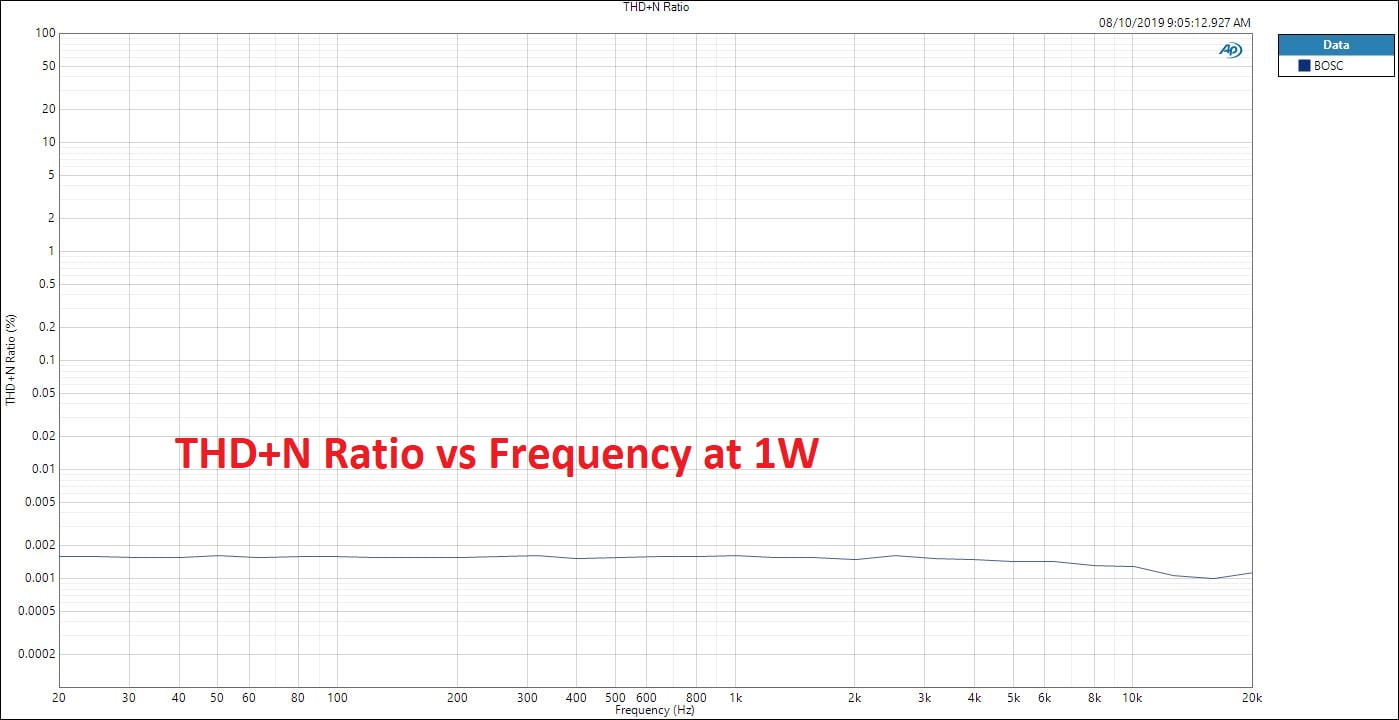Click the date and time stamp
This screenshot has height=720, width=1399.
point(1174,22)
